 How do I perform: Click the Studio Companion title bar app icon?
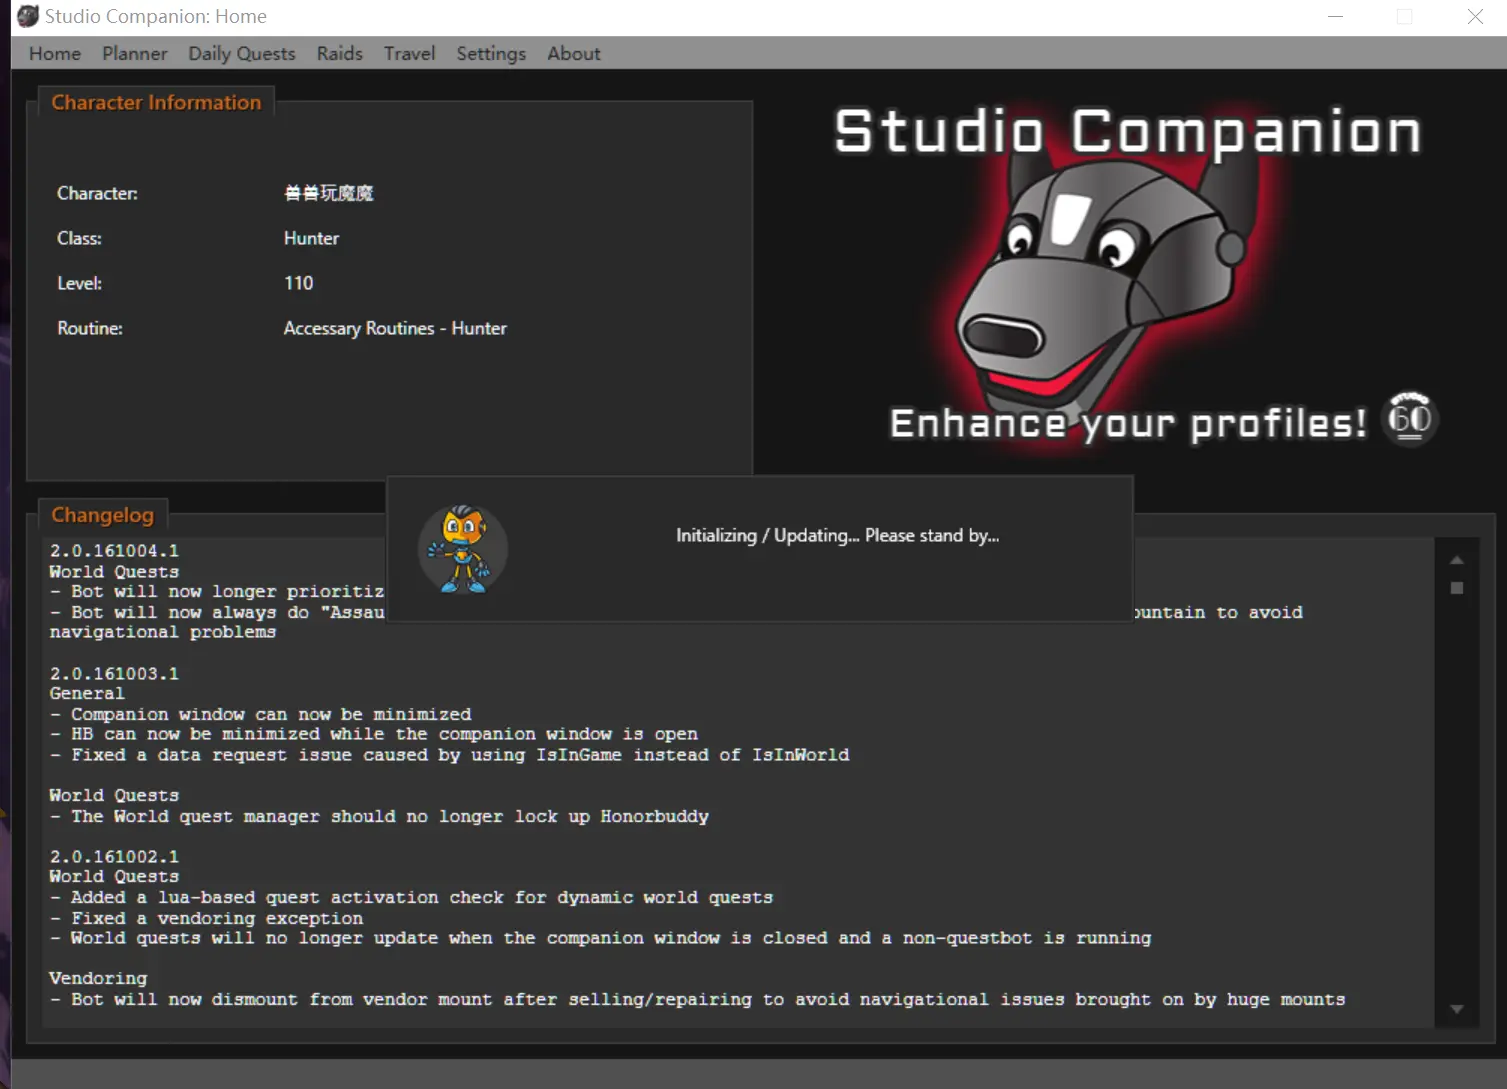(28, 16)
